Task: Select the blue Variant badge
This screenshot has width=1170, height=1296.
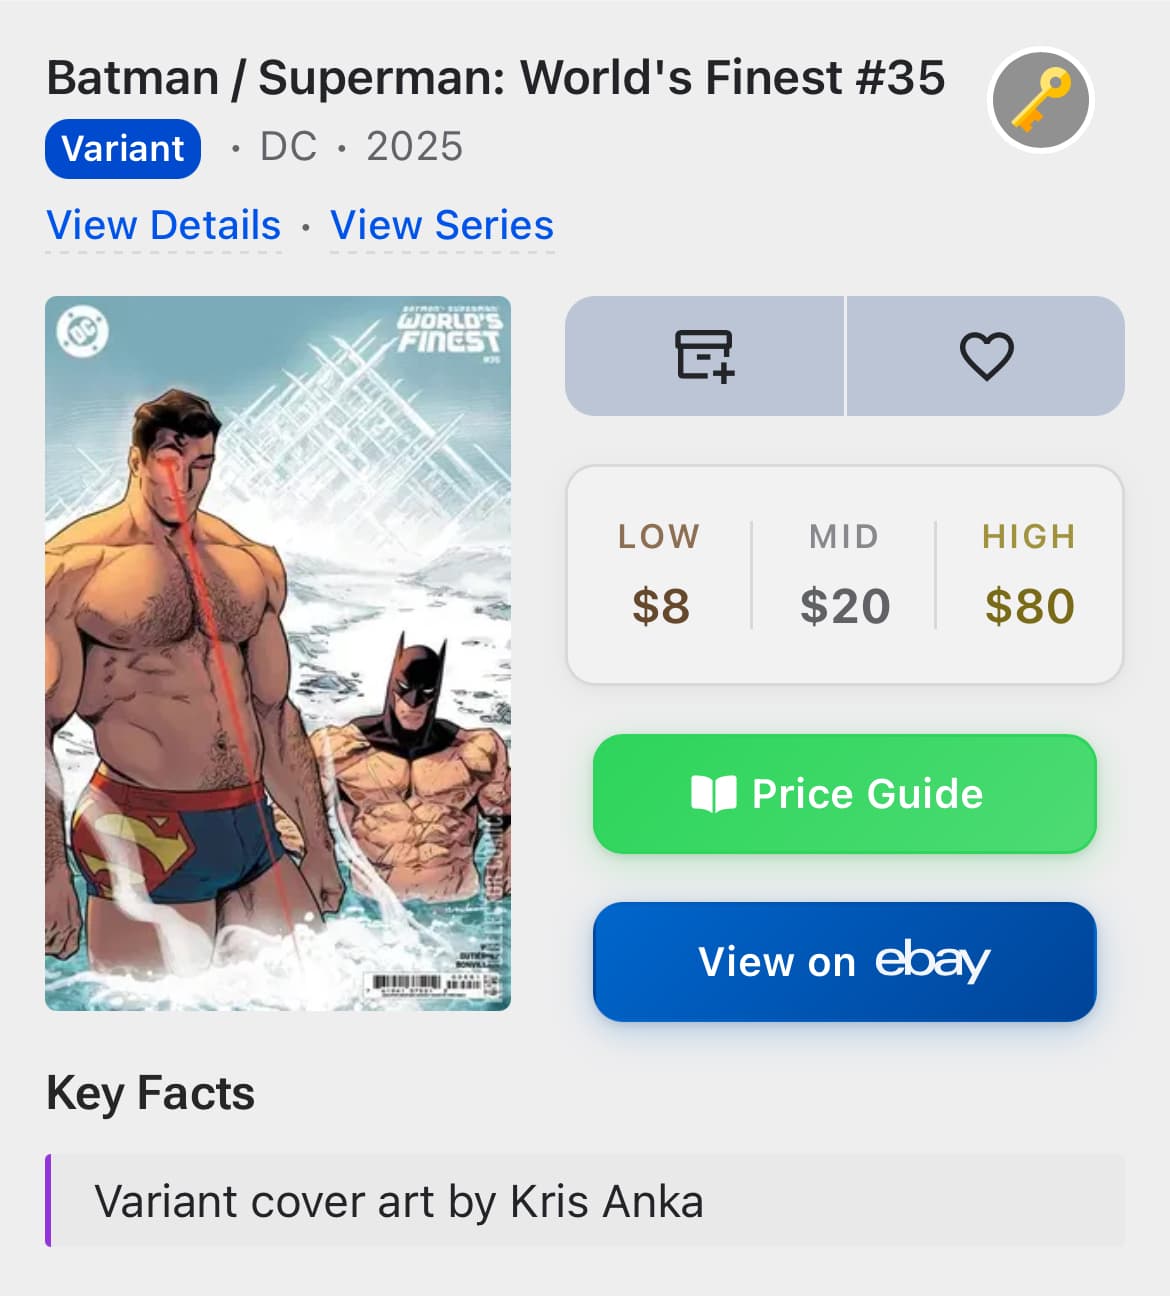Action: [123, 149]
